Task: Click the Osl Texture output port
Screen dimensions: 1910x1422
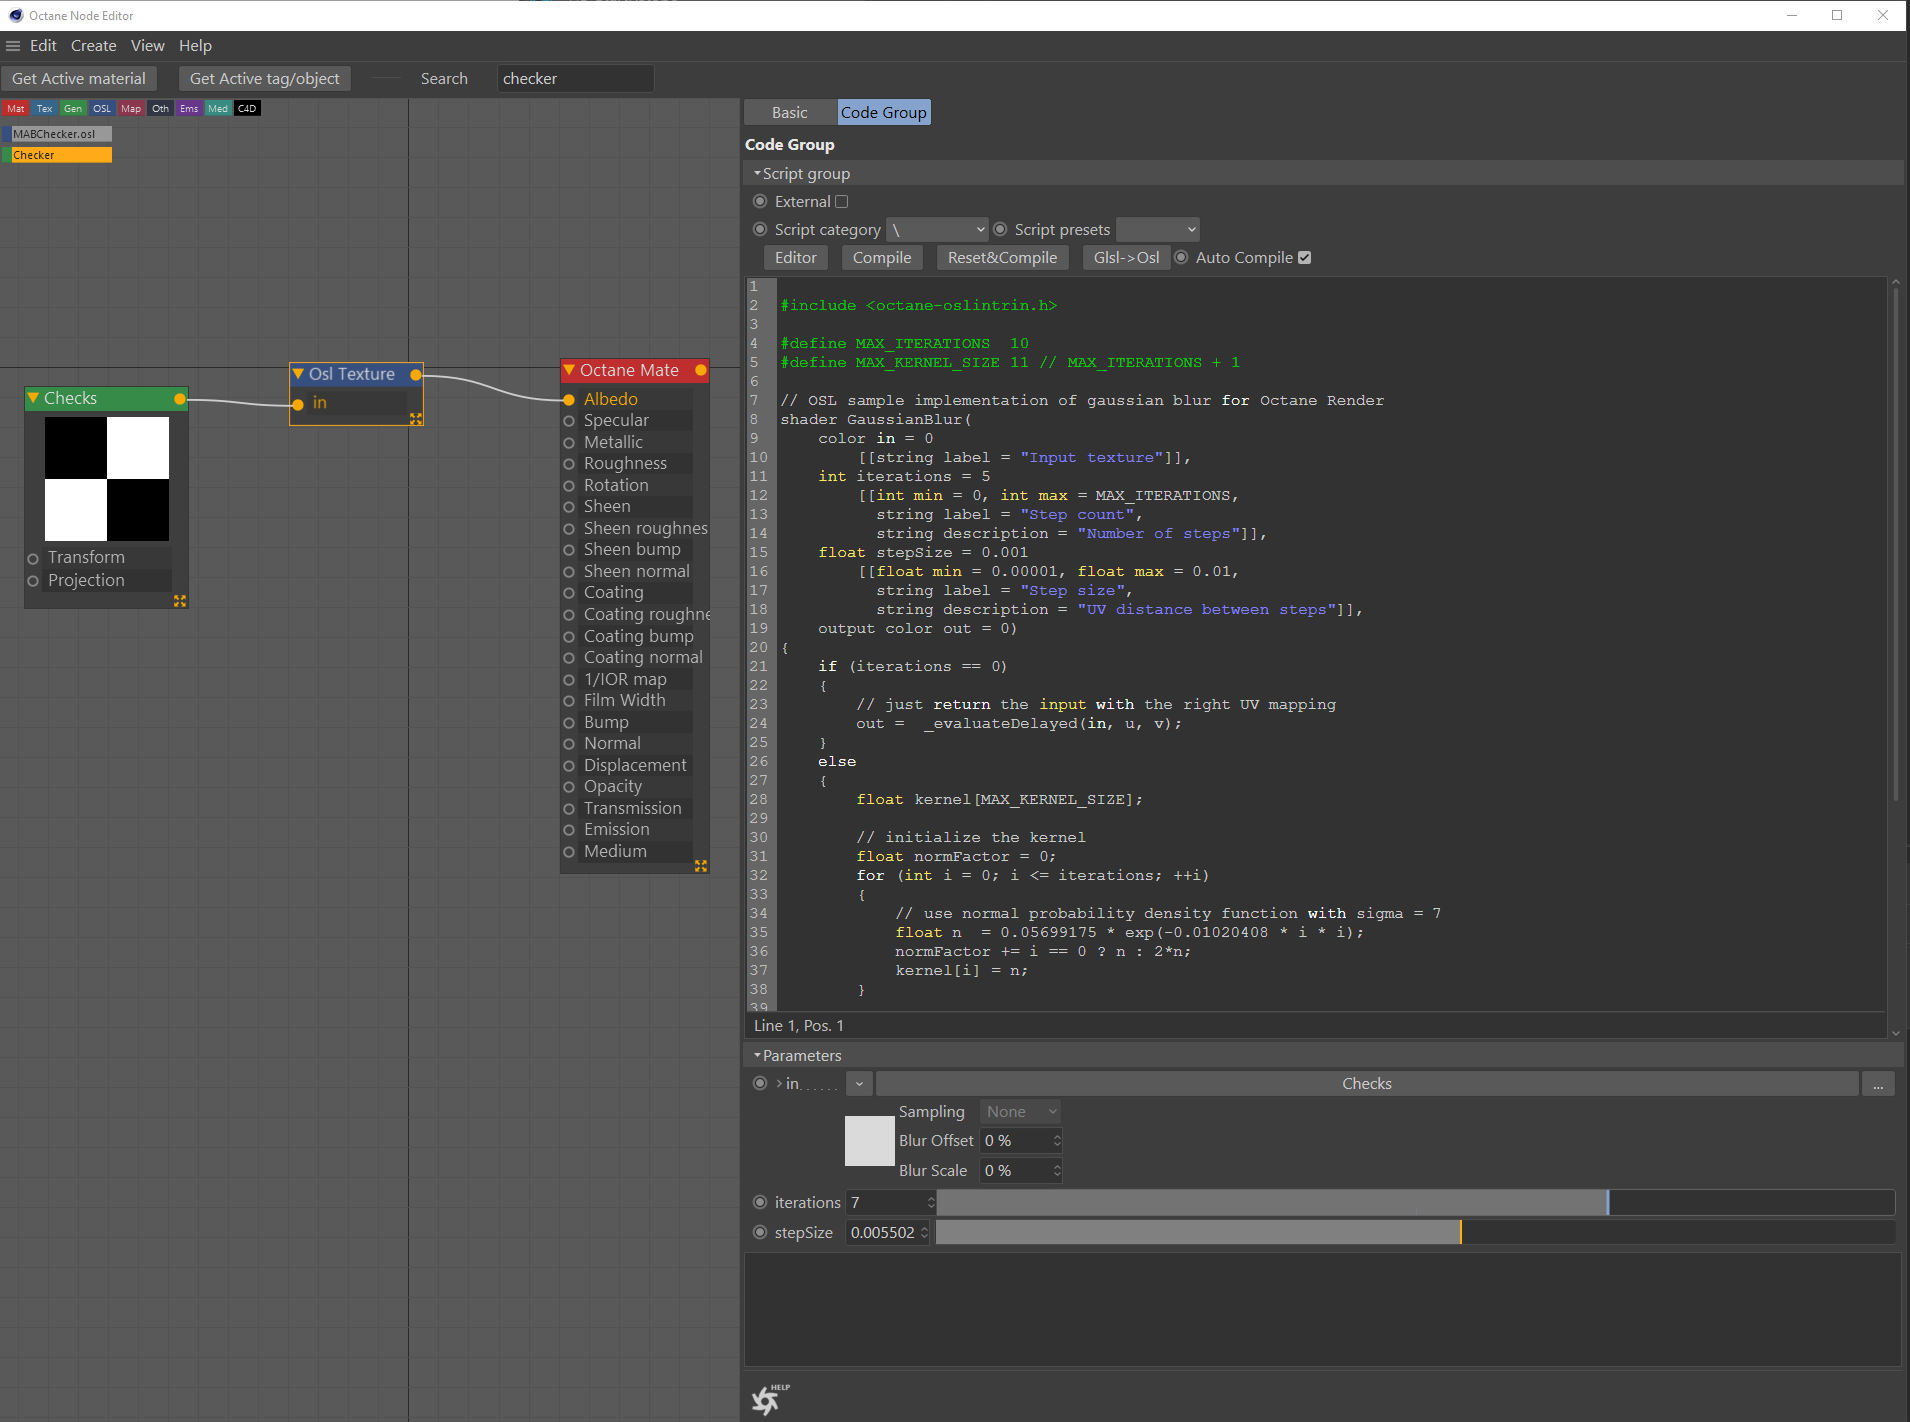Action: [x=416, y=375]
